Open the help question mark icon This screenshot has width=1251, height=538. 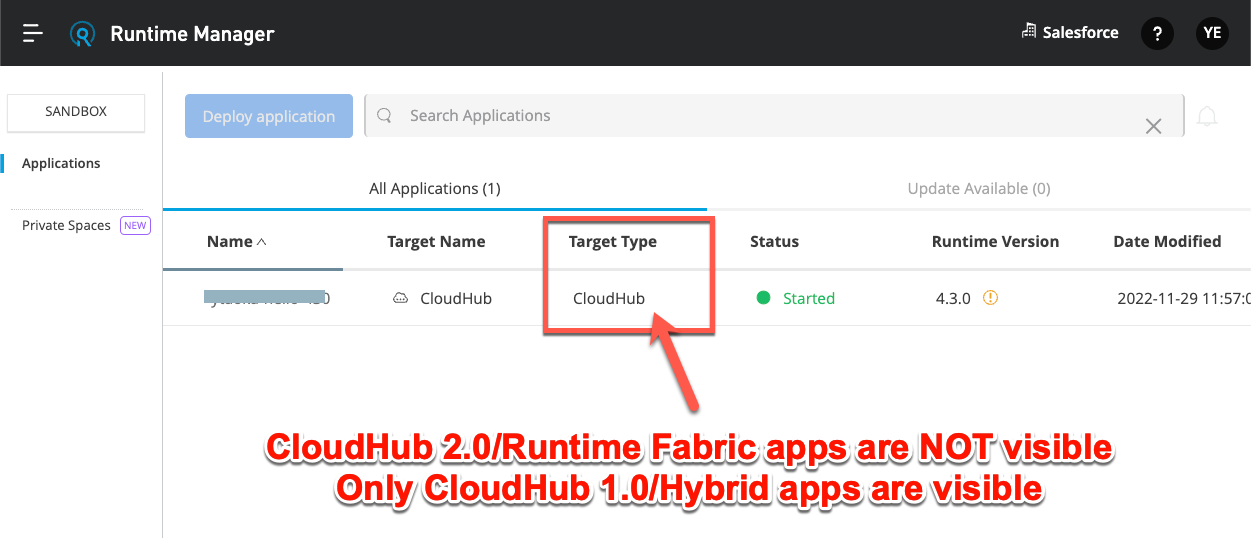pos(1157,33)
